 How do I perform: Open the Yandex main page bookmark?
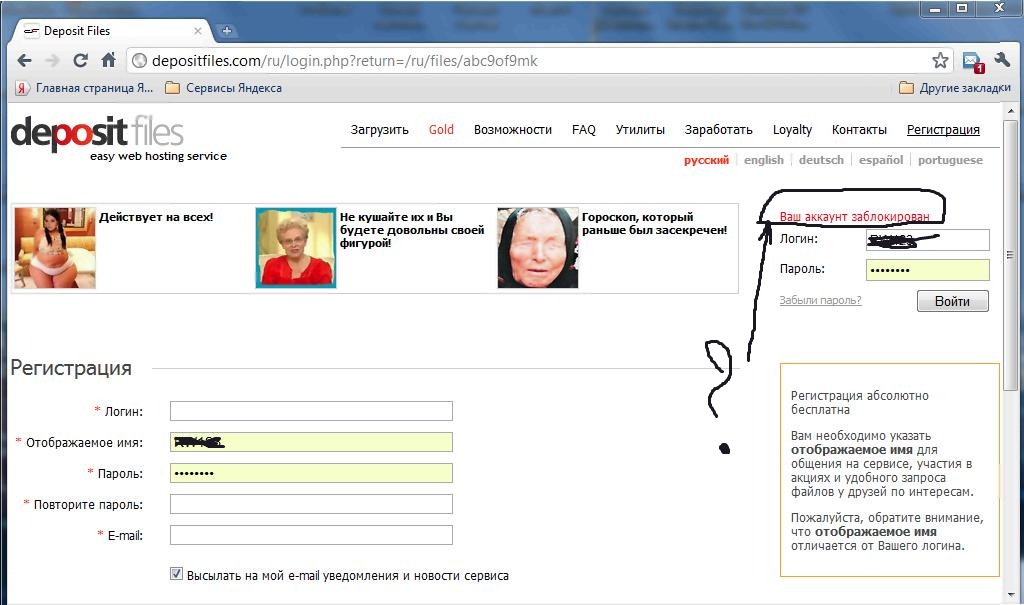click(x=84, y=88)
